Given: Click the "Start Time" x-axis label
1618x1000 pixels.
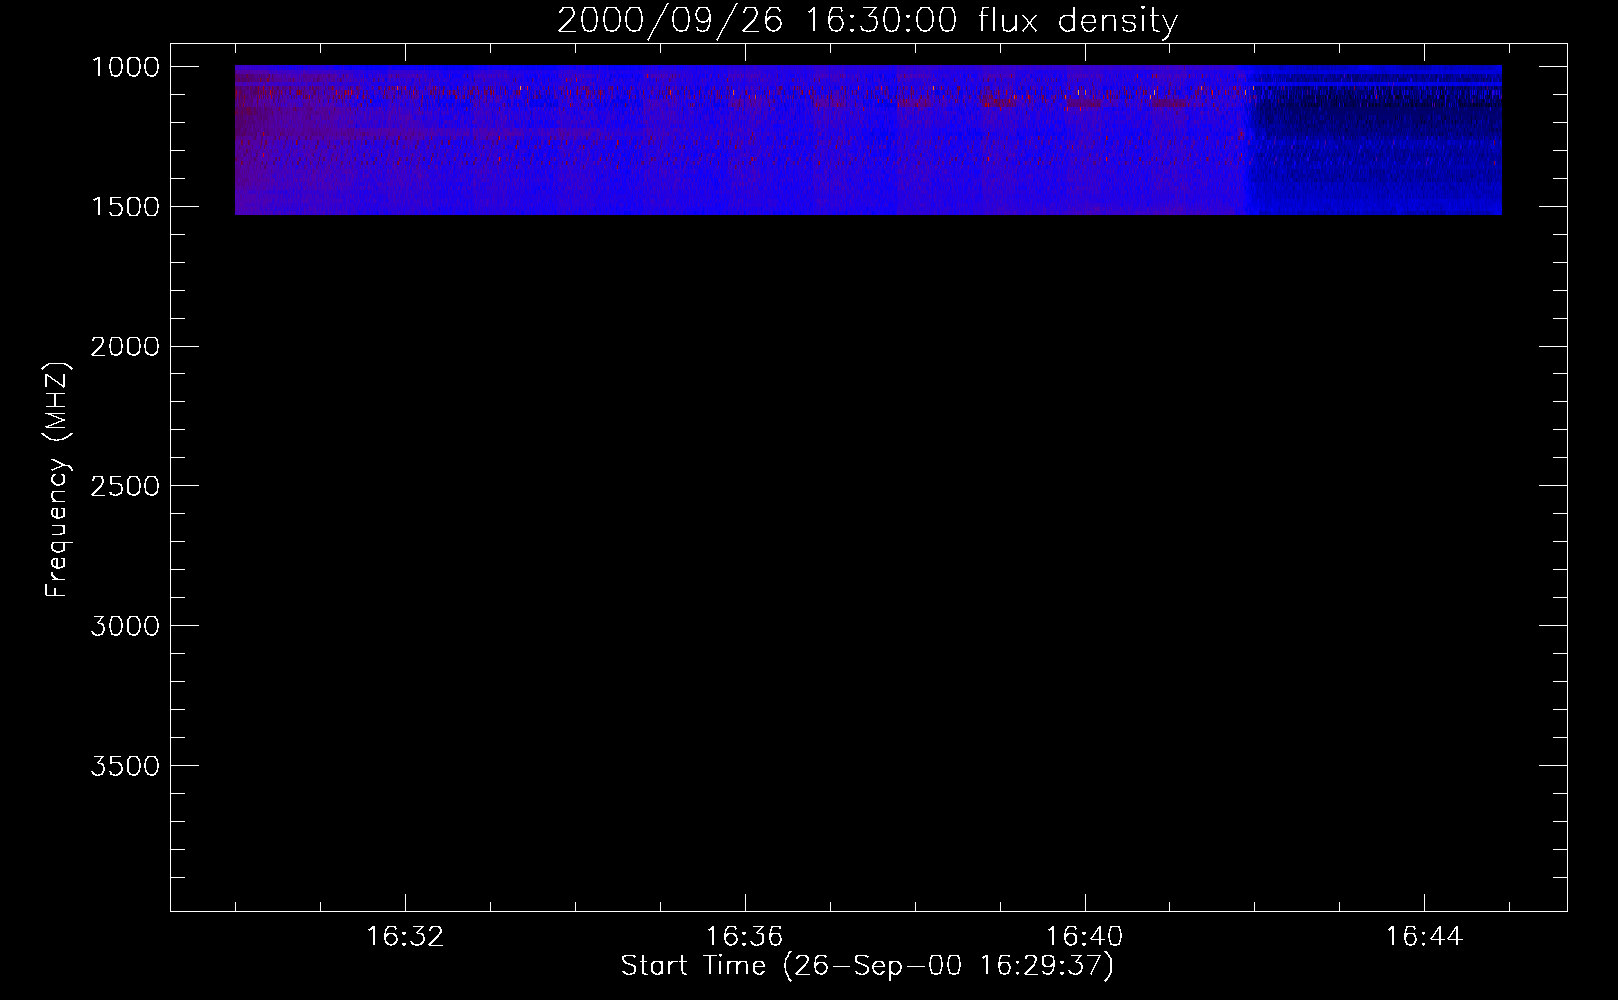Looking at the screenshot, I should [867, 966].
